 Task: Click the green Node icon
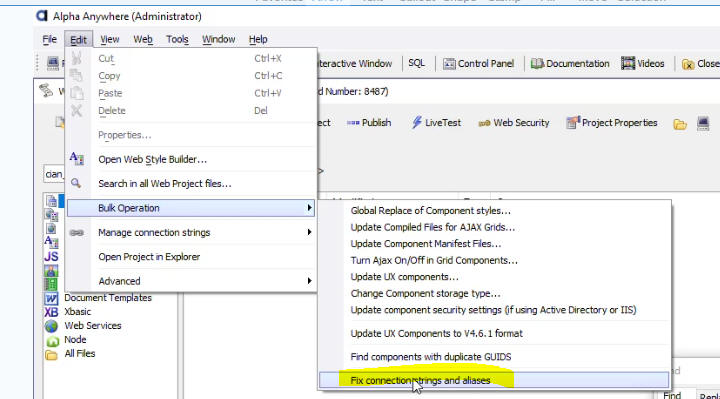(x=53, y=341)
